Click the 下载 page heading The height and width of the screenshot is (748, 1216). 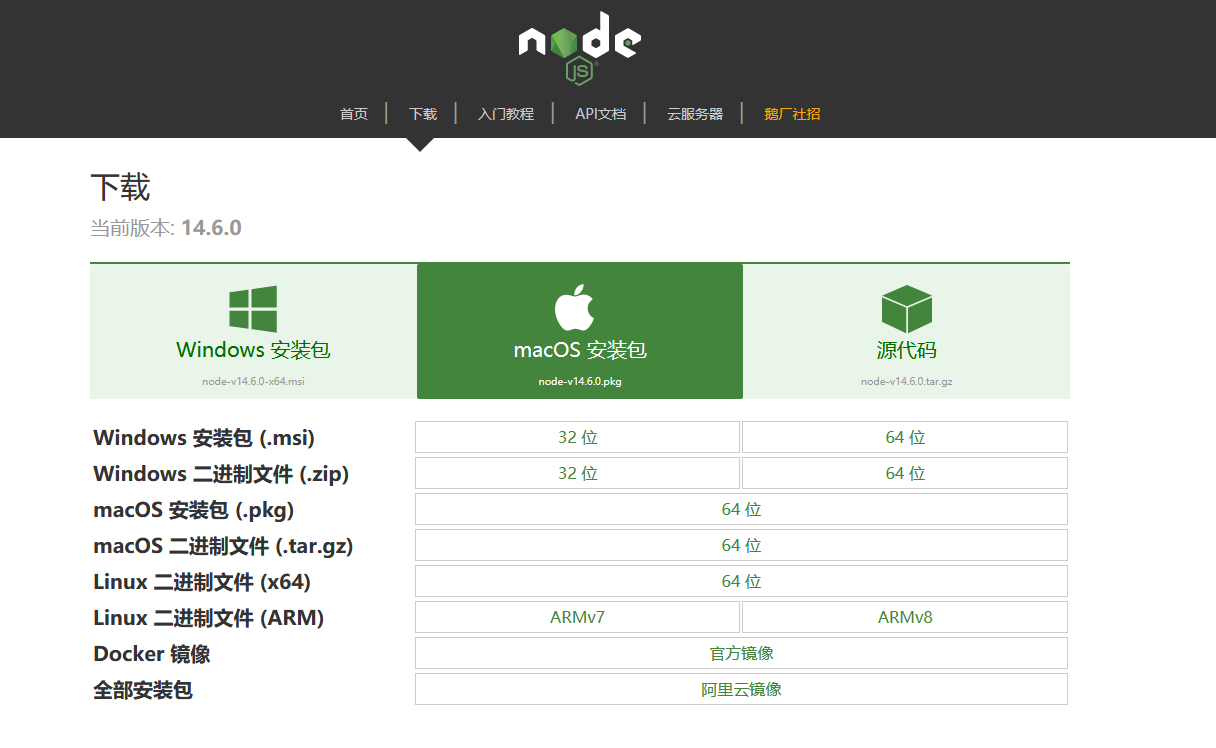120,187
